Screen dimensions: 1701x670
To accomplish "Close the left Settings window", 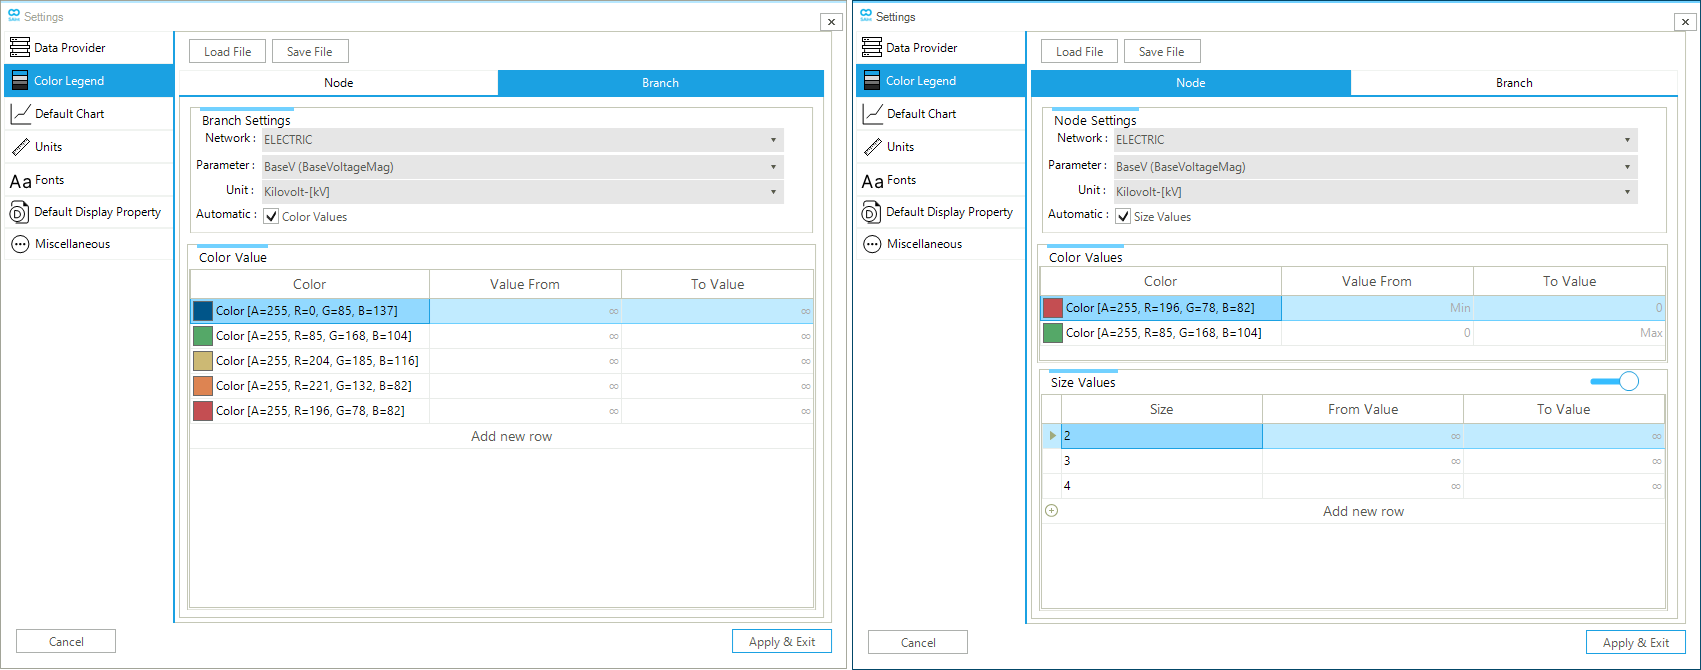I will point(830,22).
